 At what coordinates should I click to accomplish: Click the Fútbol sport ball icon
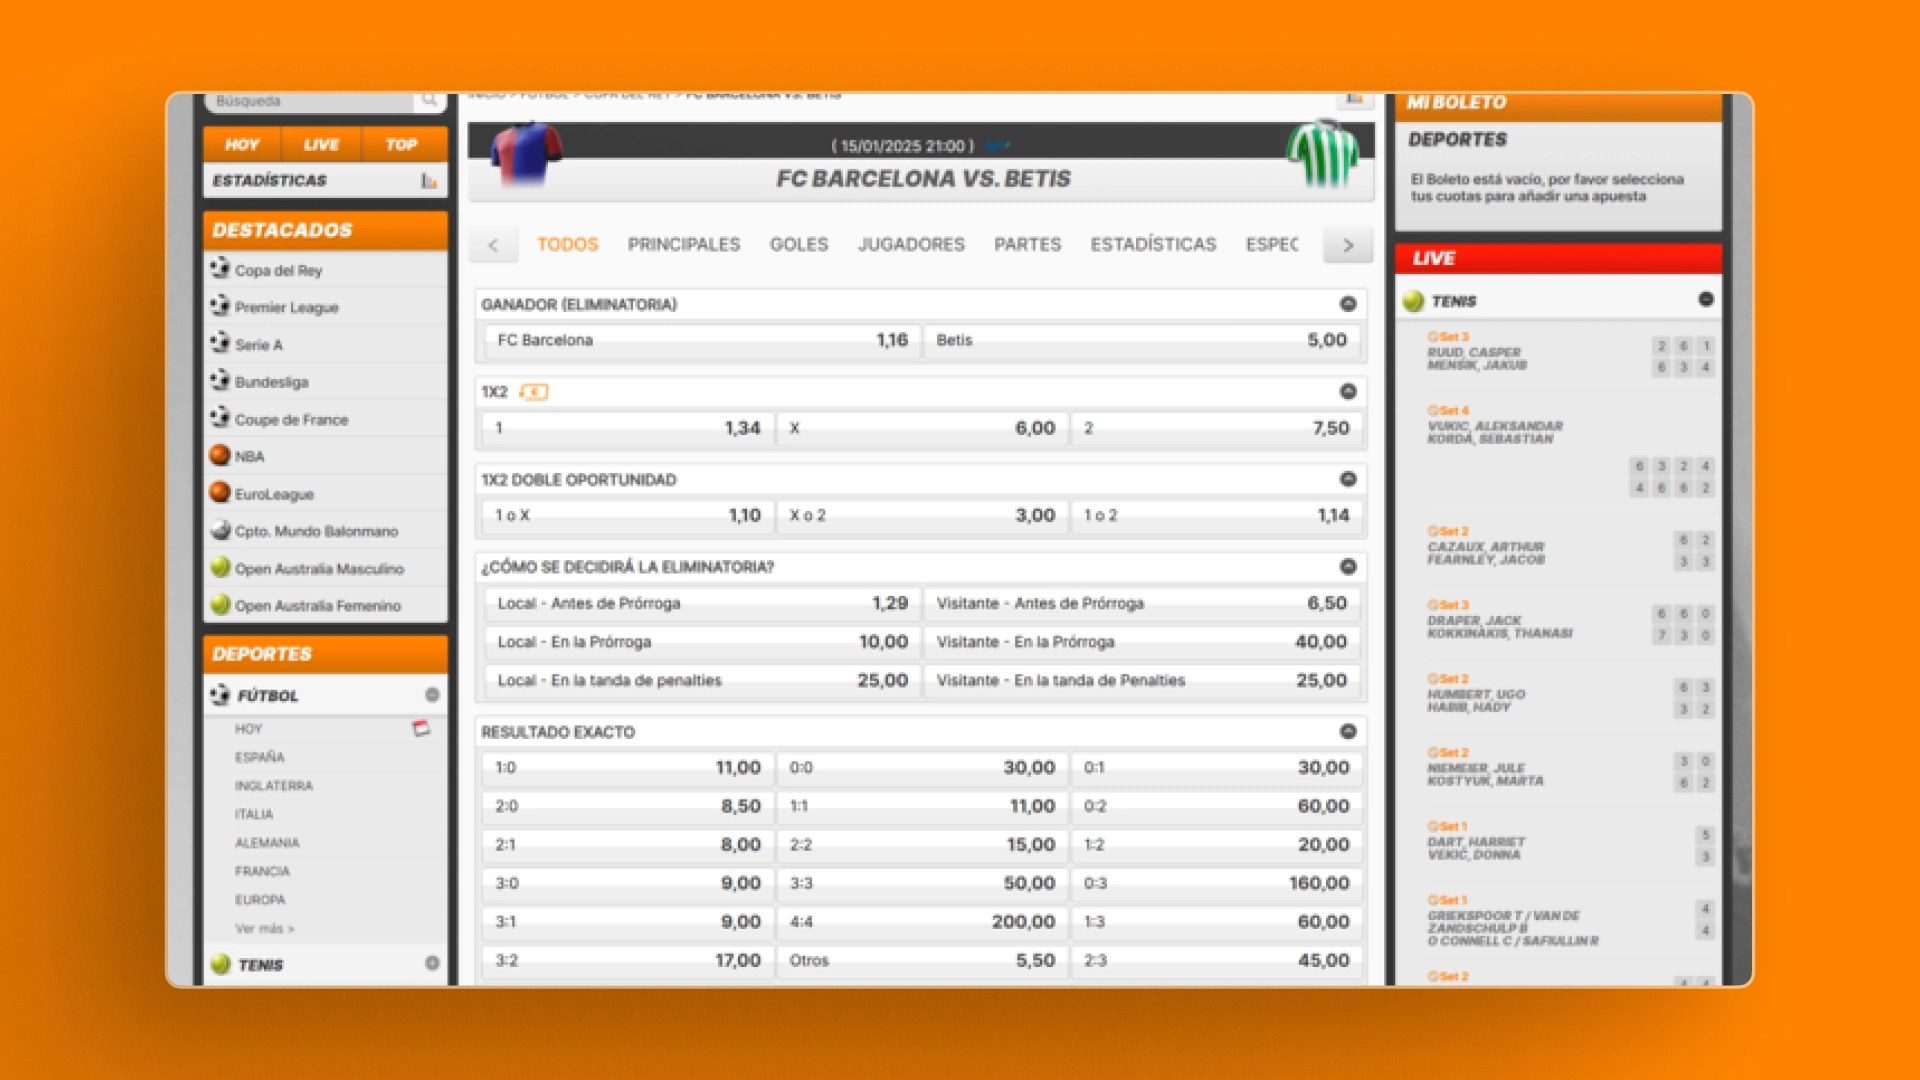(x=220, y=694)
